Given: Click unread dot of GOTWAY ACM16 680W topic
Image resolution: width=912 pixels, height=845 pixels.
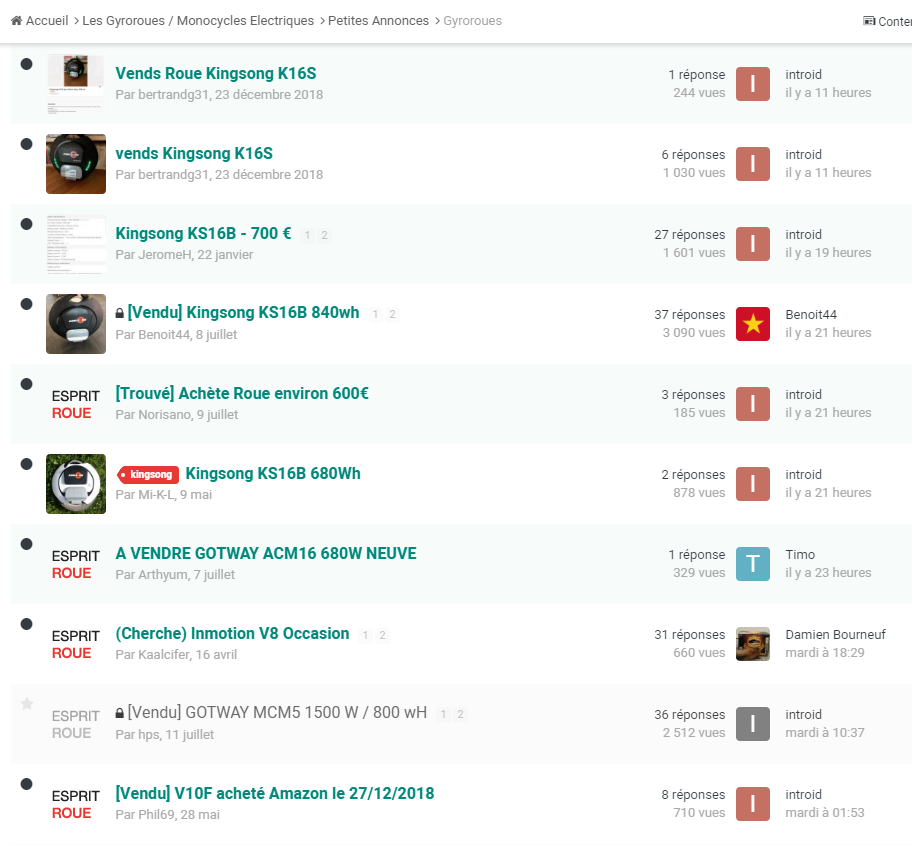Looking at the screenshot, I should 26,544.
